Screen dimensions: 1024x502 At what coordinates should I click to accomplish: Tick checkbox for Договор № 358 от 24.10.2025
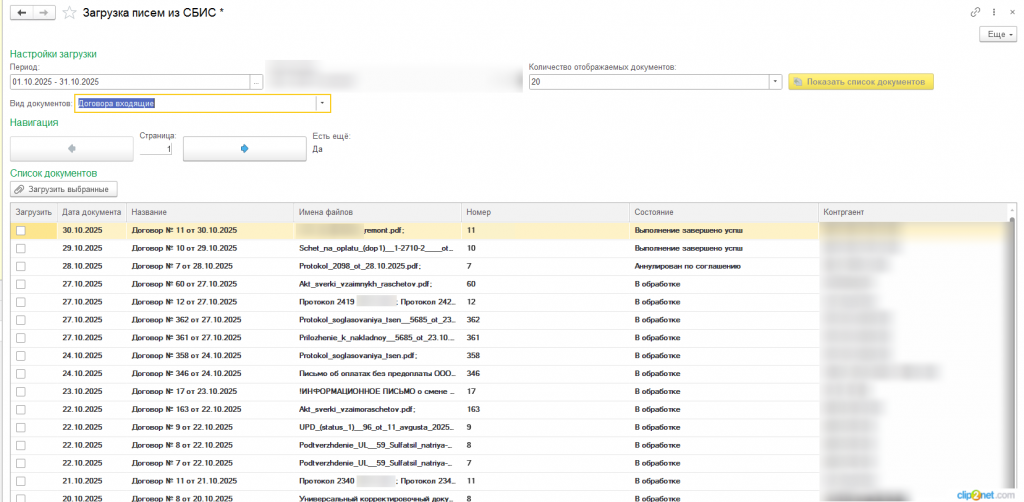[21, 356]
